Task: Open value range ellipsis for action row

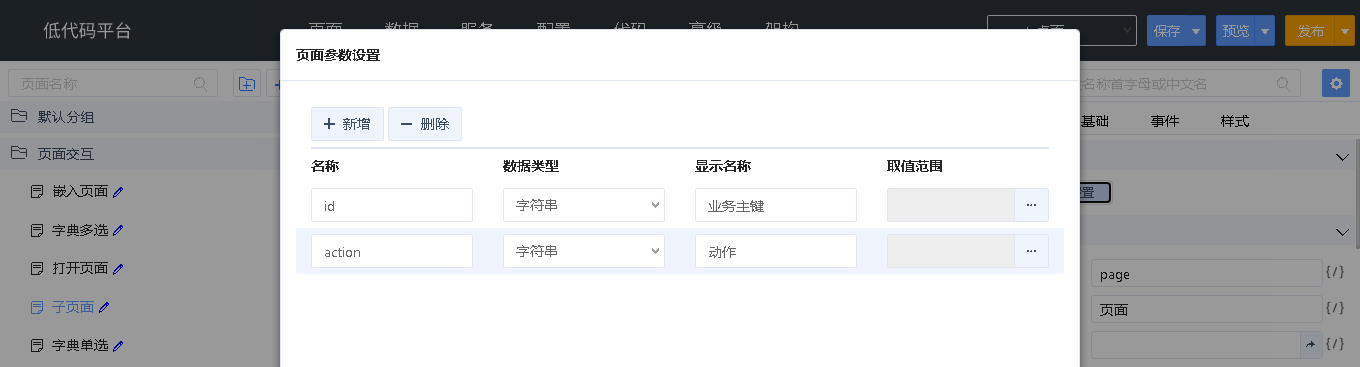Action: 1031,252
